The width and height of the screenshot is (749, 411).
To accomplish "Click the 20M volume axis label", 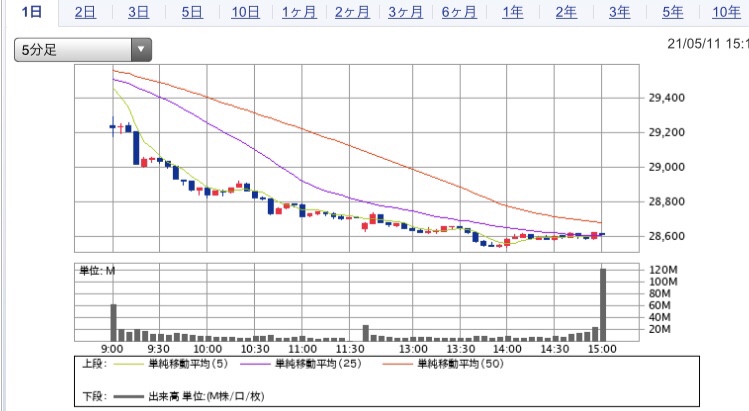I will pos(660,329).
